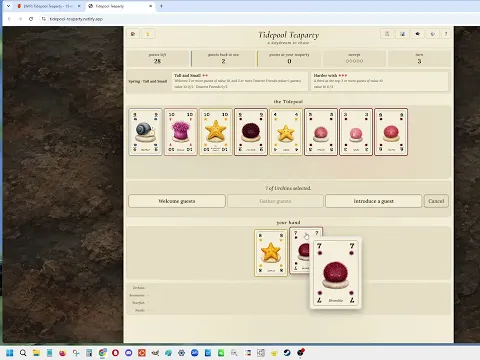The width and height of the screenshot is (480, 360).
Task: Select the starfish card in your hand
Action: click(271, 253)
